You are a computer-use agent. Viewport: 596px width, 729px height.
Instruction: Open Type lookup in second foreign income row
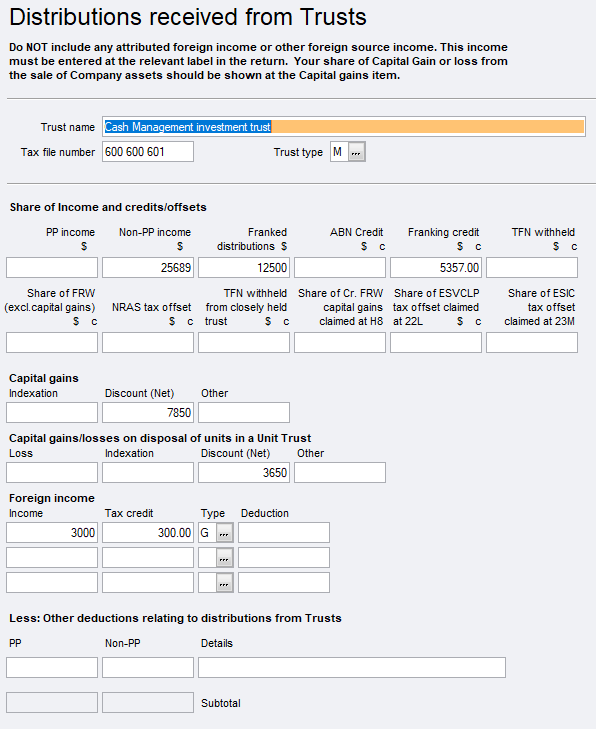[x=224, y=558]
